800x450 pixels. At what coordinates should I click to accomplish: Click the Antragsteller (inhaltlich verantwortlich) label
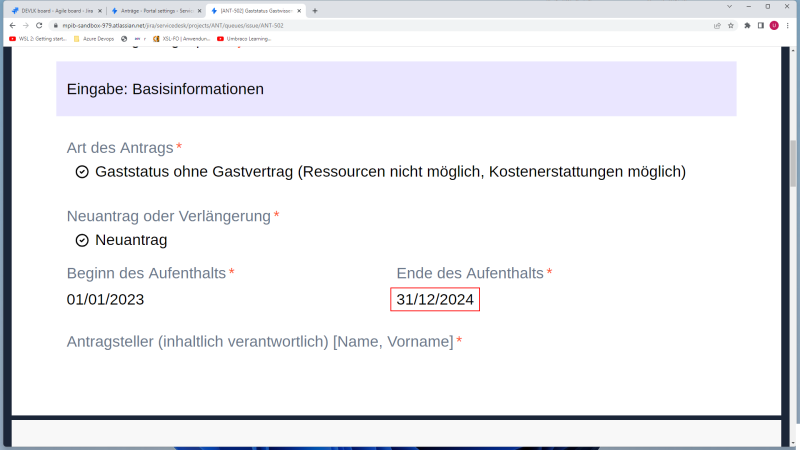260,342
